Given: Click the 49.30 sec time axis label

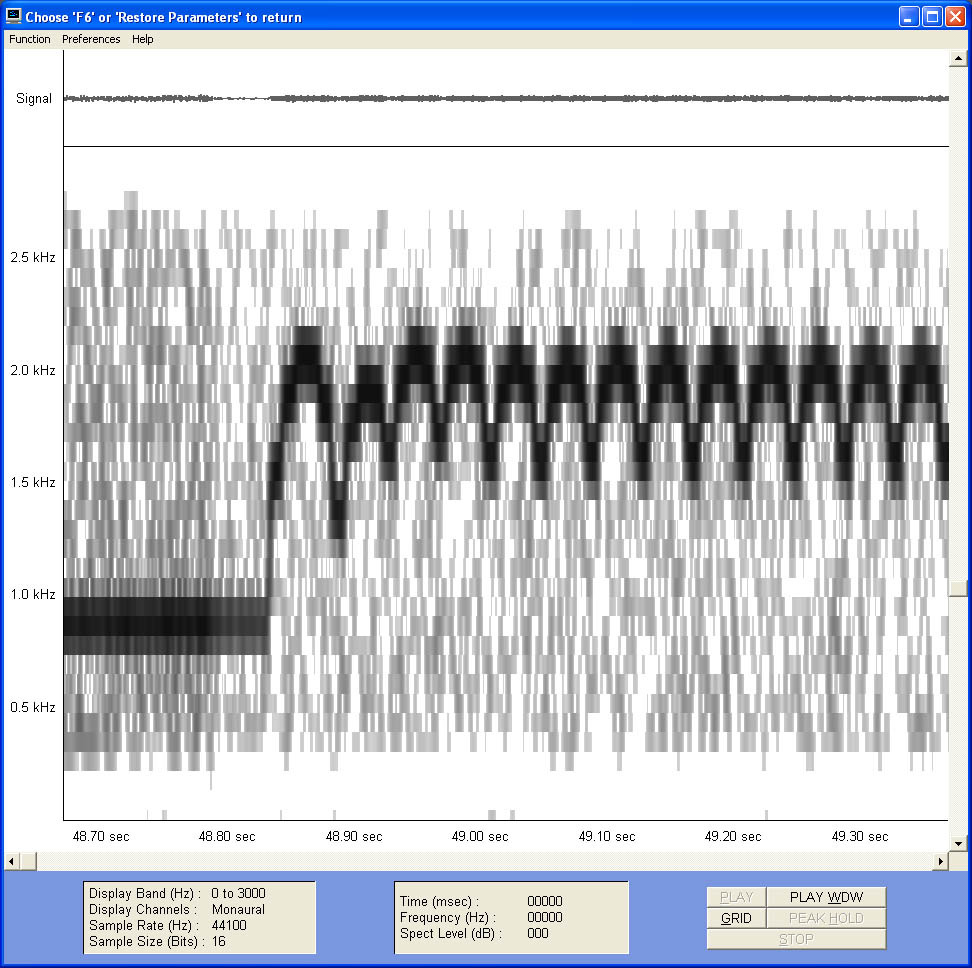Looking at the screenshot, I should pyautogui.click(x=860, y=837).
